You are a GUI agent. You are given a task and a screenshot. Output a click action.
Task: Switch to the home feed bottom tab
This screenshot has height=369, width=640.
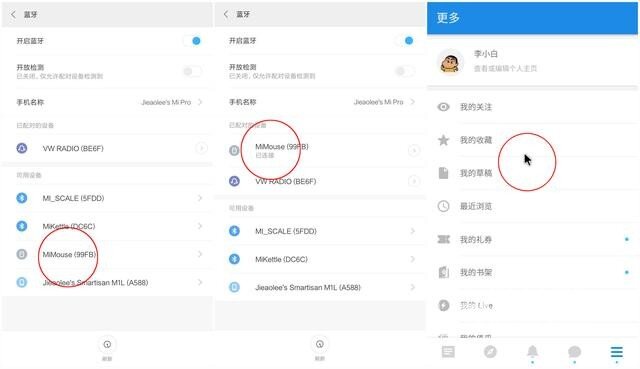(448, 351)
